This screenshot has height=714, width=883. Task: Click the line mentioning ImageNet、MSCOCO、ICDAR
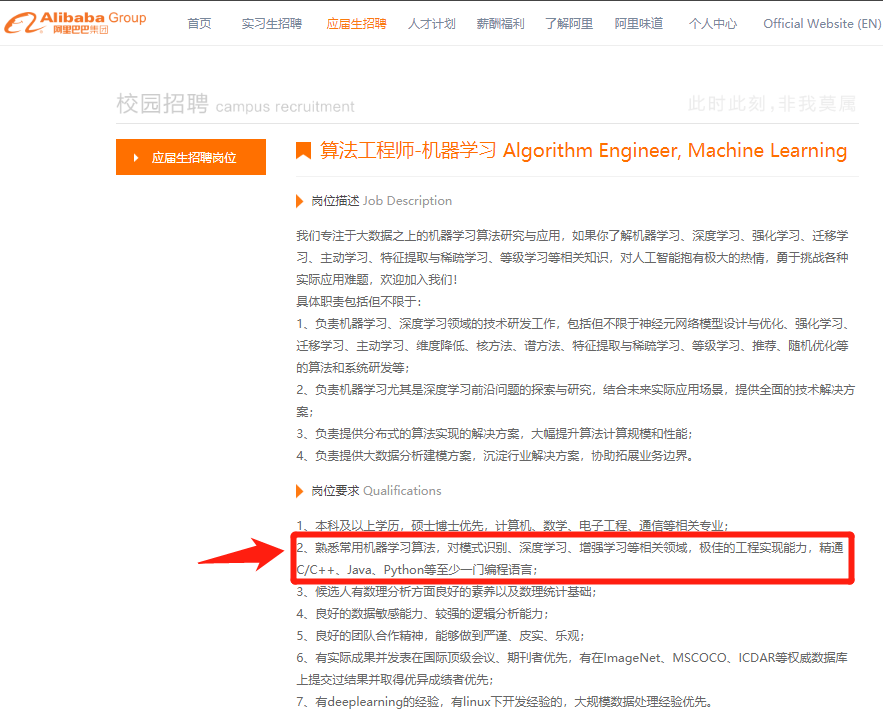click(x=572, y=658)
